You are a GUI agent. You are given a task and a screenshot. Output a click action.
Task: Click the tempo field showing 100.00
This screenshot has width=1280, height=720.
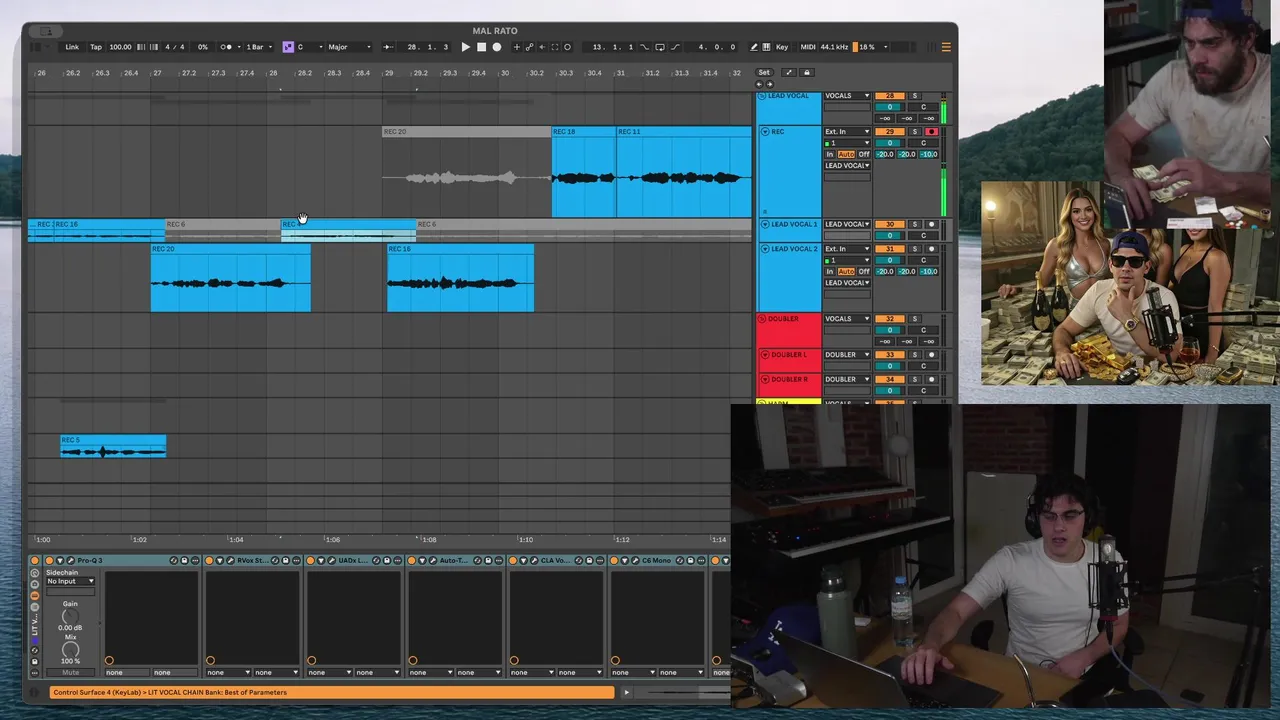120,47
